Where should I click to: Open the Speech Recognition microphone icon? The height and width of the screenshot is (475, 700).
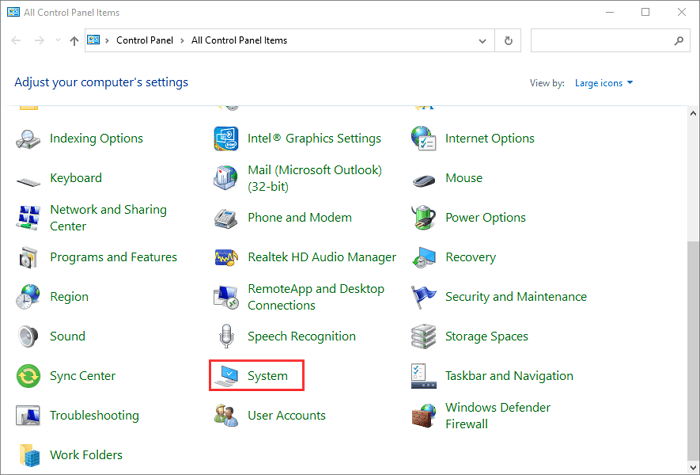[x=226, y=336]
